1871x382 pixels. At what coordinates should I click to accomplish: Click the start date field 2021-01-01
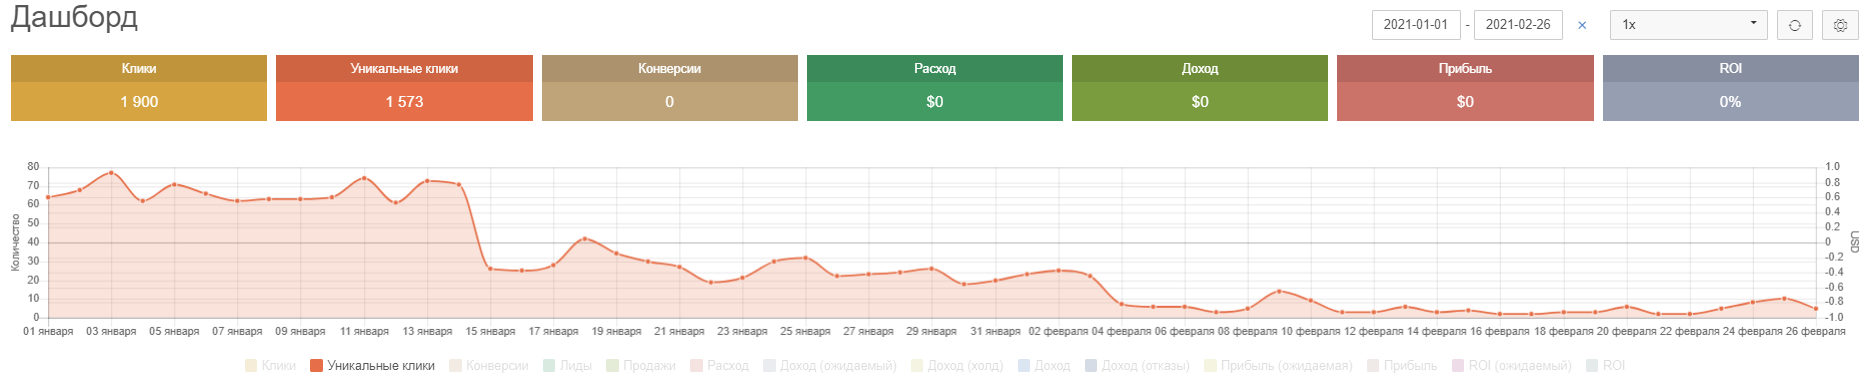(x=1415, y=25)
